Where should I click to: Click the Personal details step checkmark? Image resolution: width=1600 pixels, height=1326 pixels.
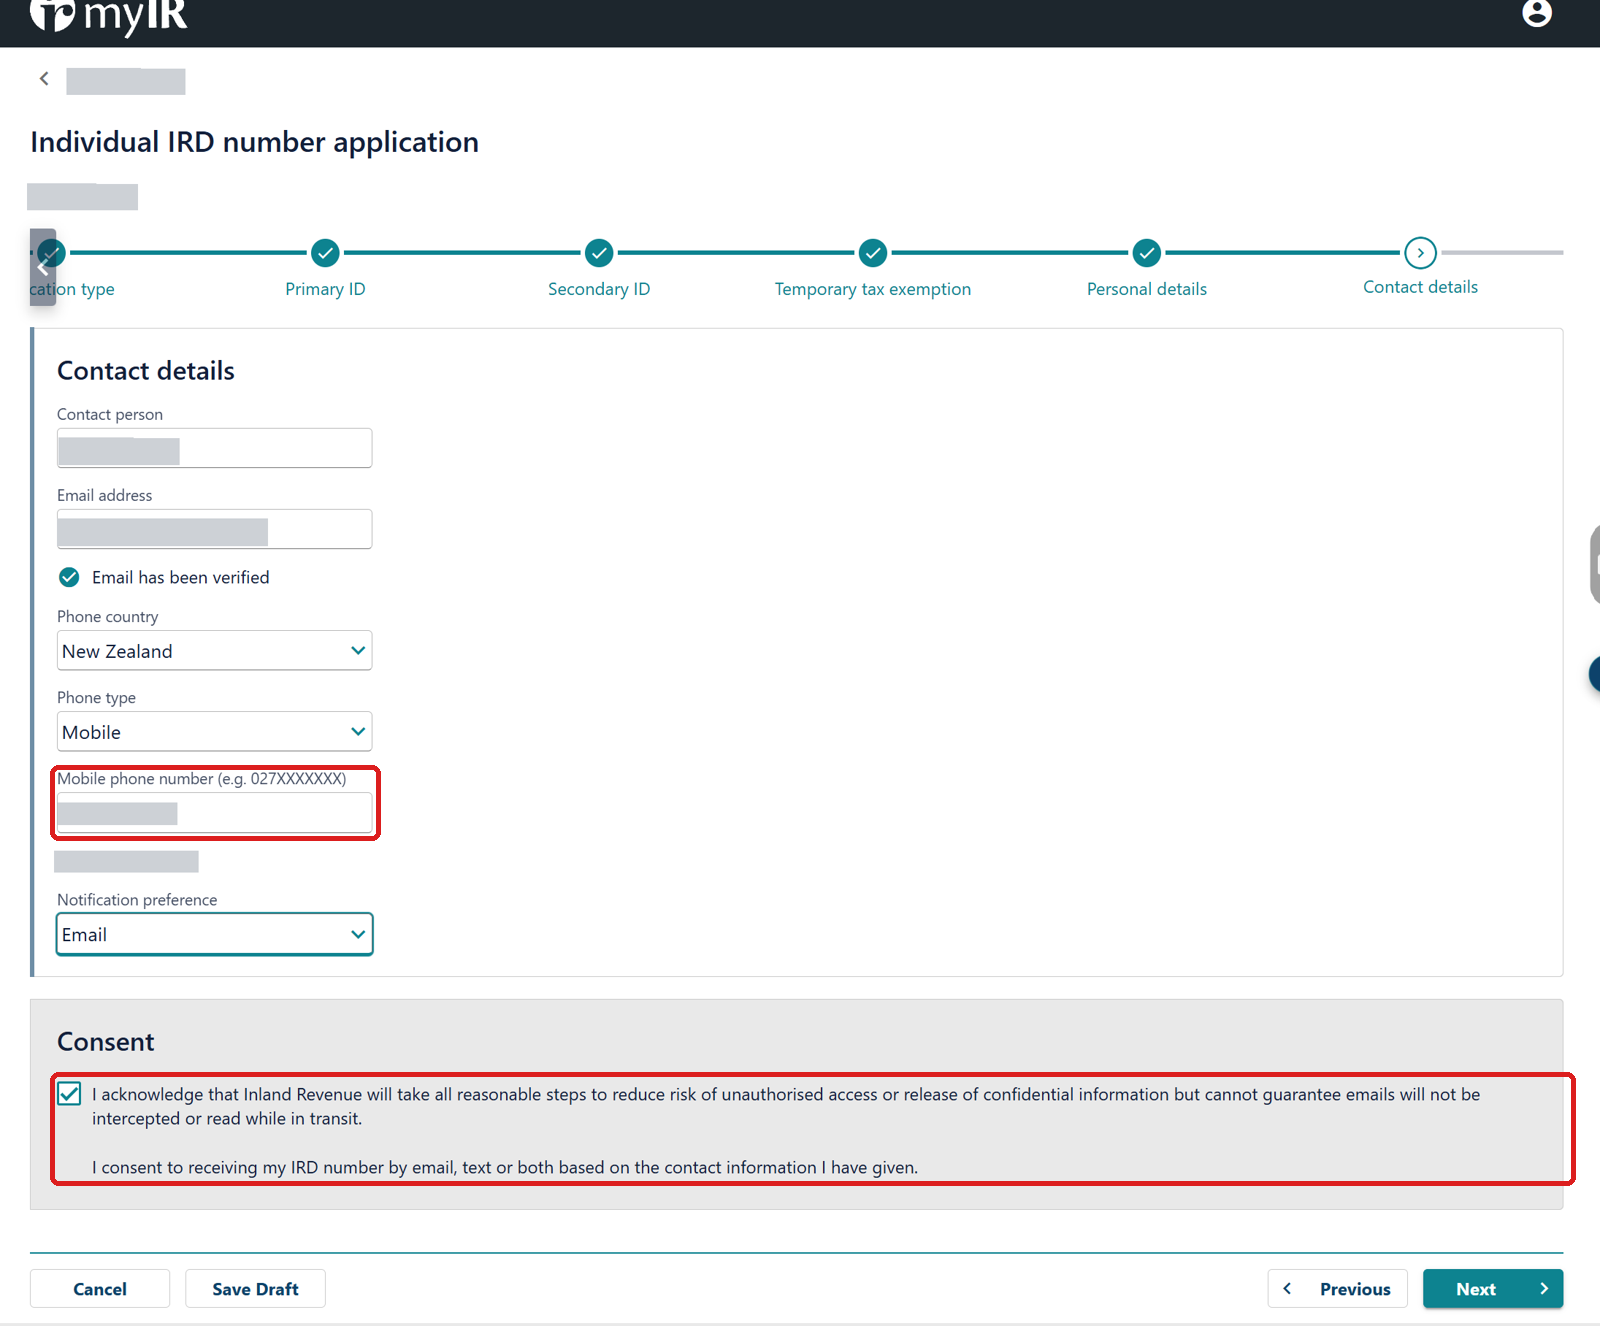tap(1147, 253)
